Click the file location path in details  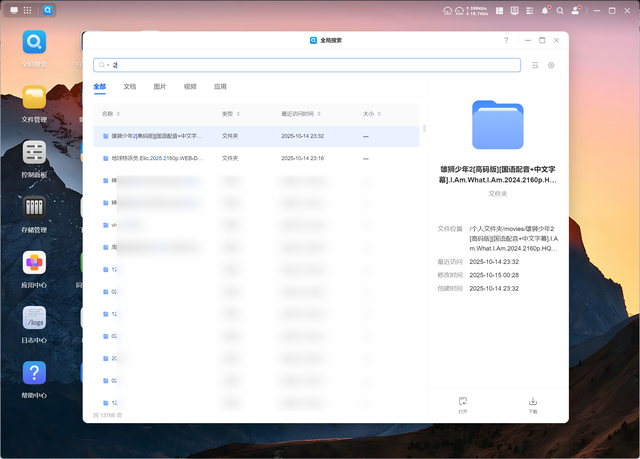(513, 238)
